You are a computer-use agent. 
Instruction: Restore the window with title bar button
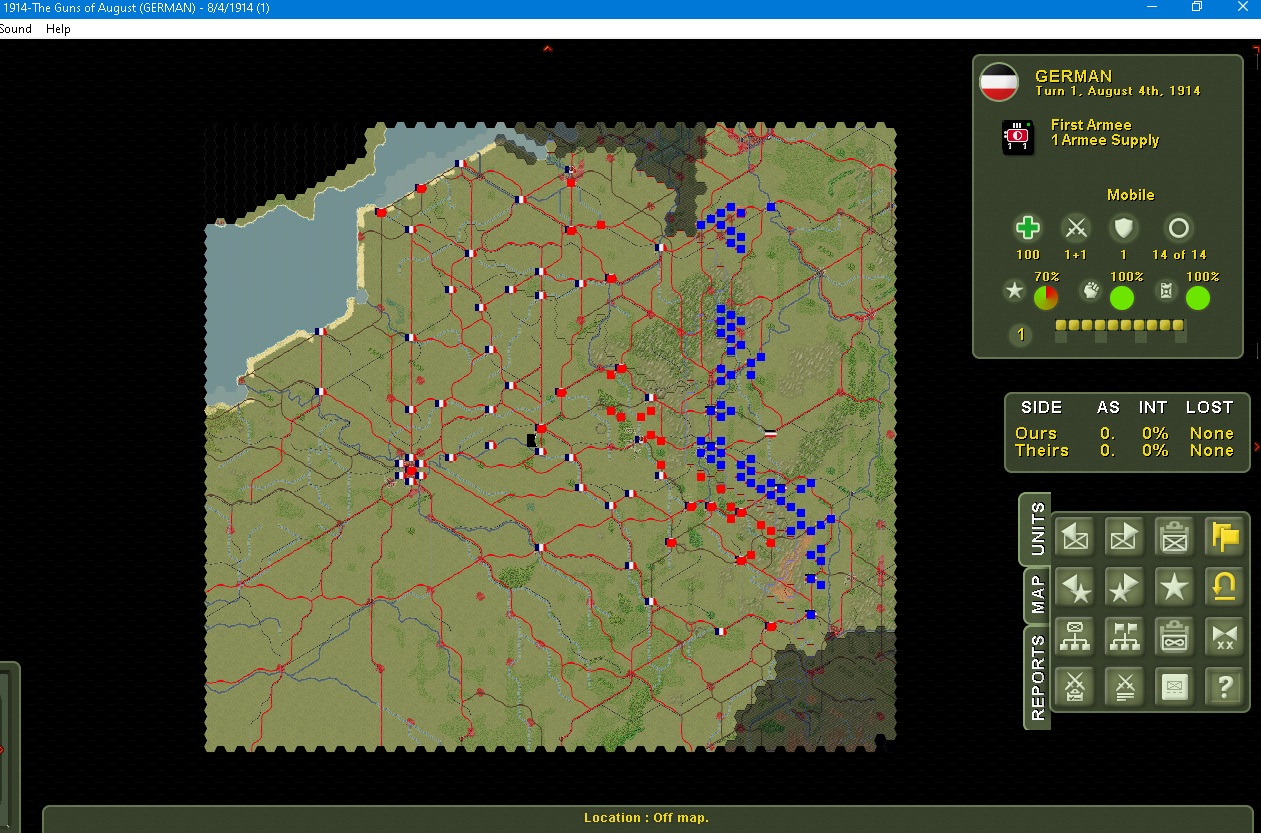1197,7
